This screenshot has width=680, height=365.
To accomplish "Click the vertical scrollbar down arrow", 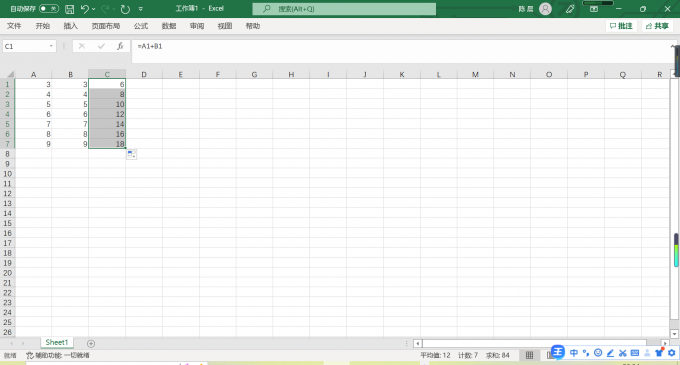I will click(674, 334).
